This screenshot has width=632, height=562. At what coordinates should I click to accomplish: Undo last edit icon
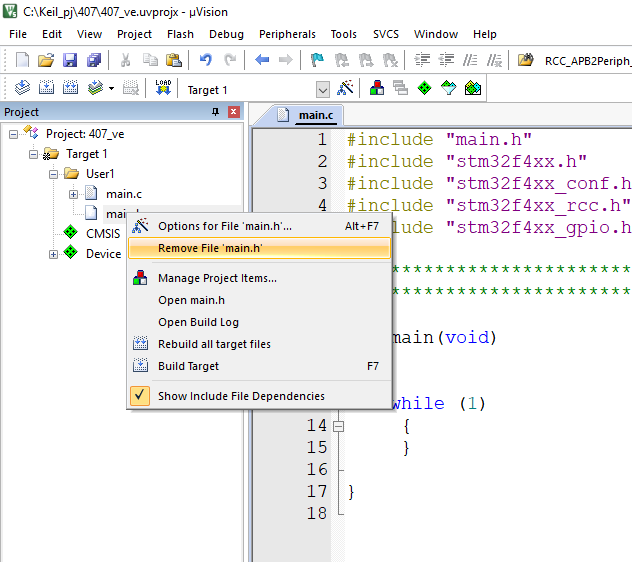tap(206, 60)
